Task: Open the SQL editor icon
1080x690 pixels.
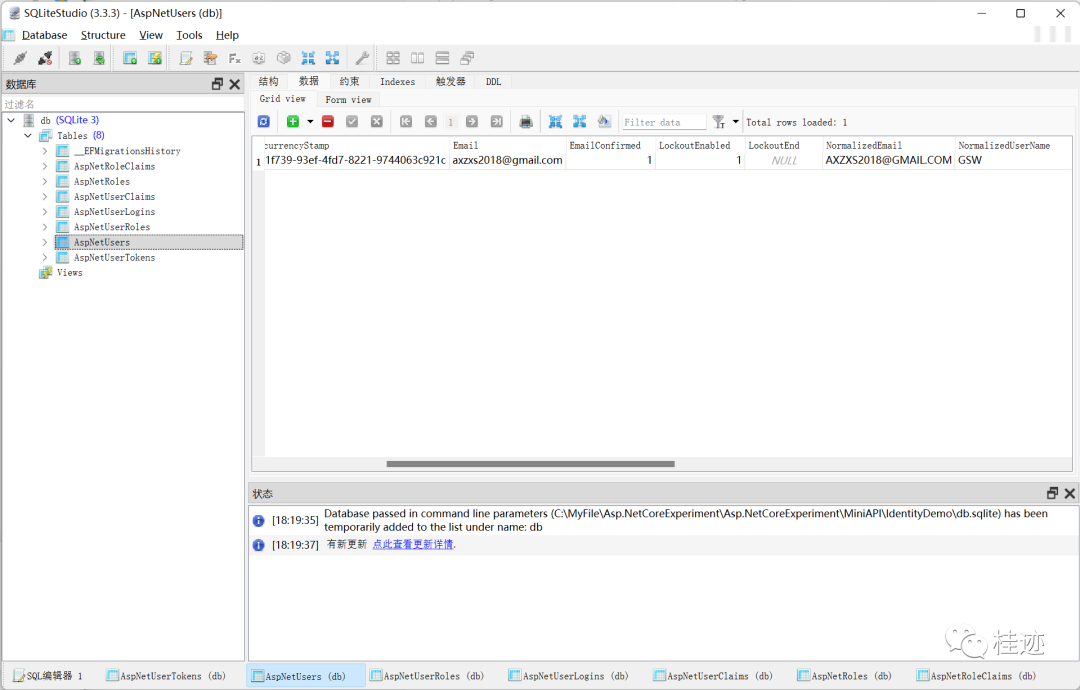Action: (x=185, y=59)
